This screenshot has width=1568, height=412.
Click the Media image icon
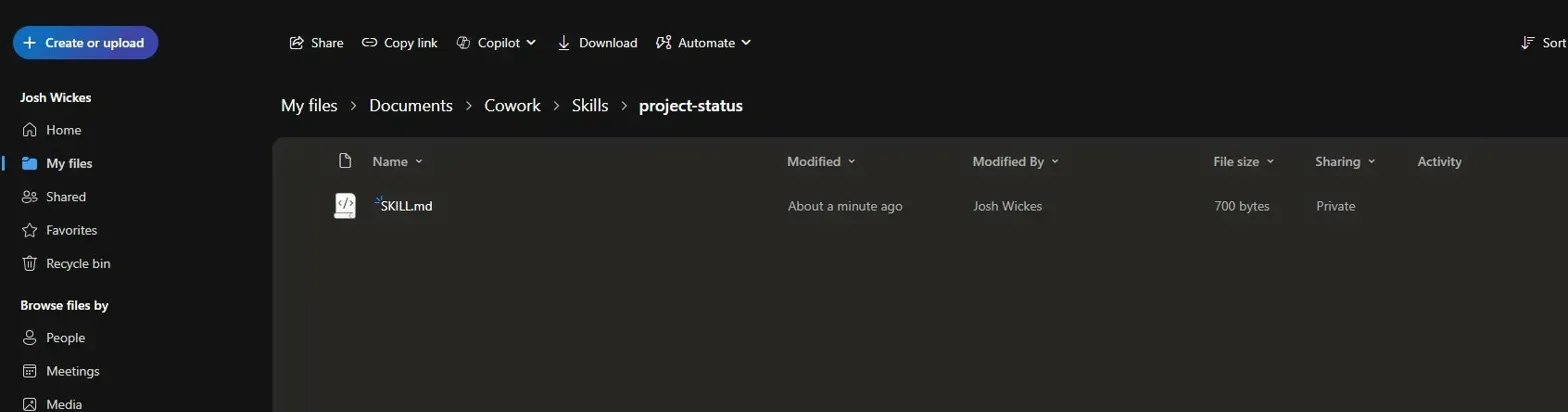(x=29, y=404)
